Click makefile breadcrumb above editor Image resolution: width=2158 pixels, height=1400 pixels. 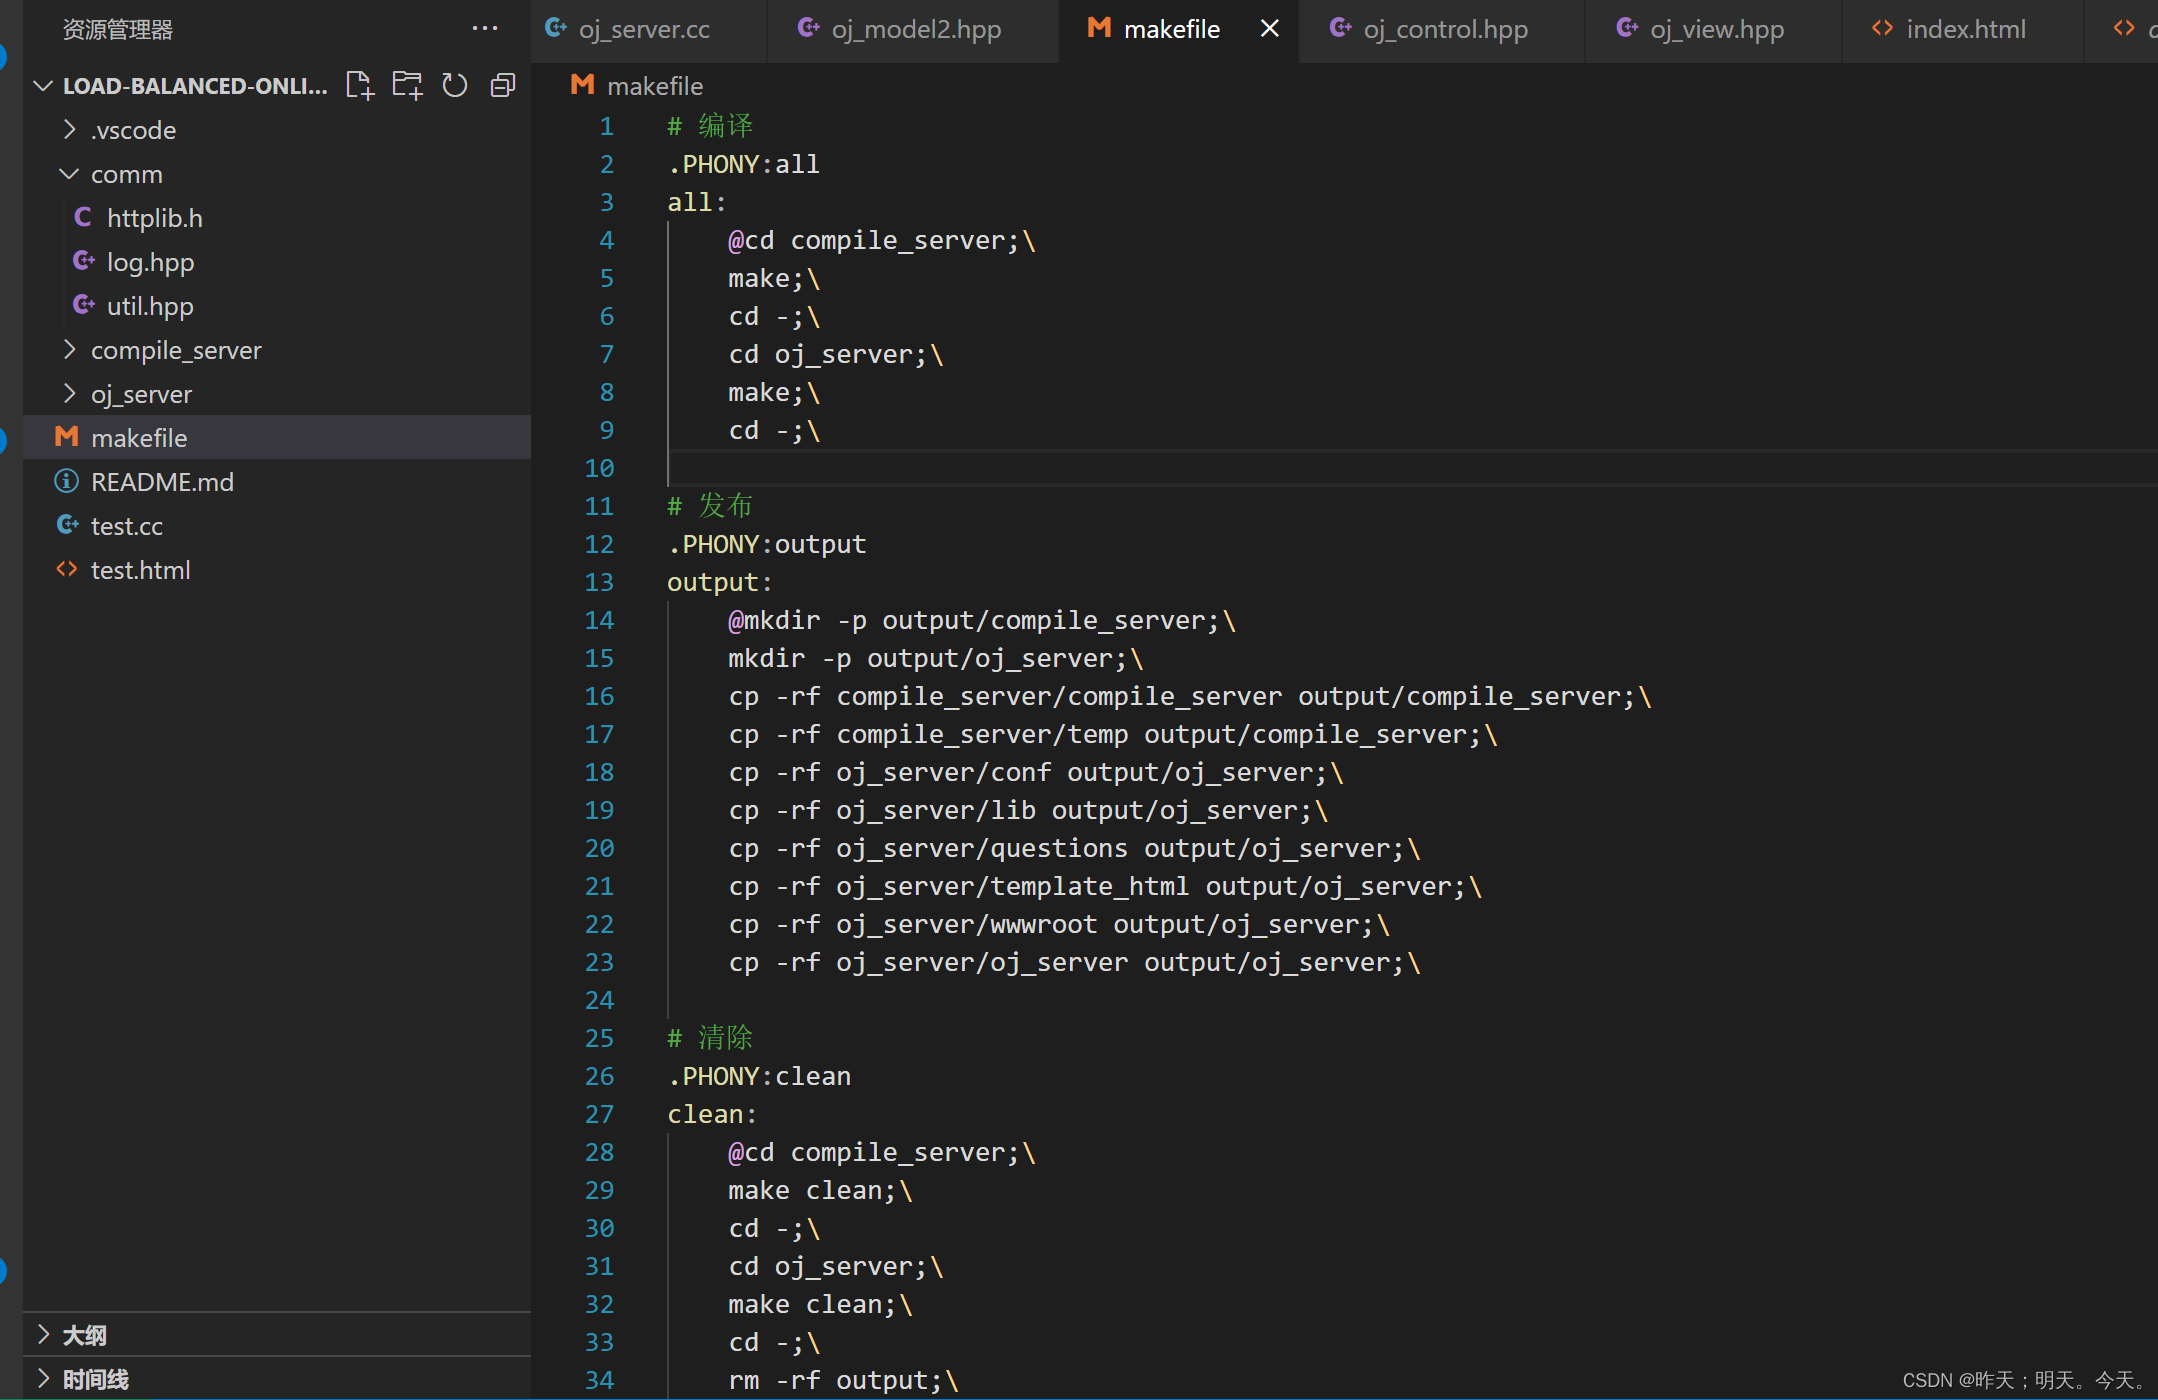[655, 86]
